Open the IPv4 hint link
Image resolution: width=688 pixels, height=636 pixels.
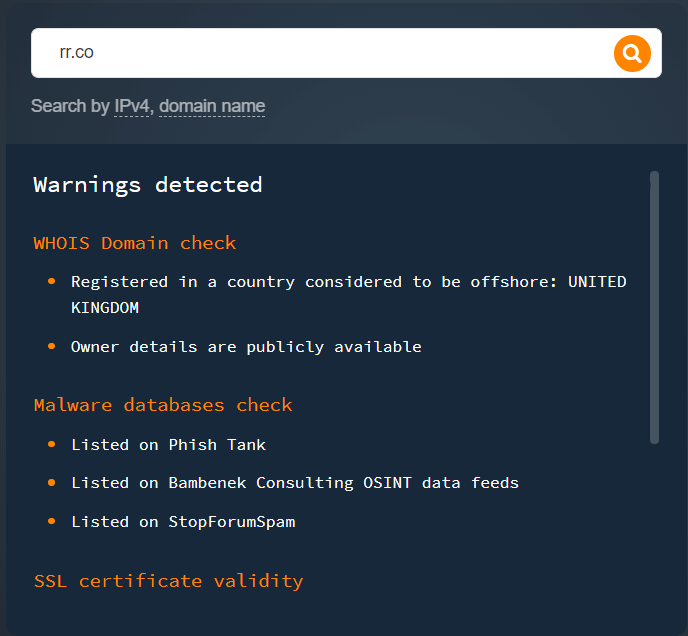(132, 106)
